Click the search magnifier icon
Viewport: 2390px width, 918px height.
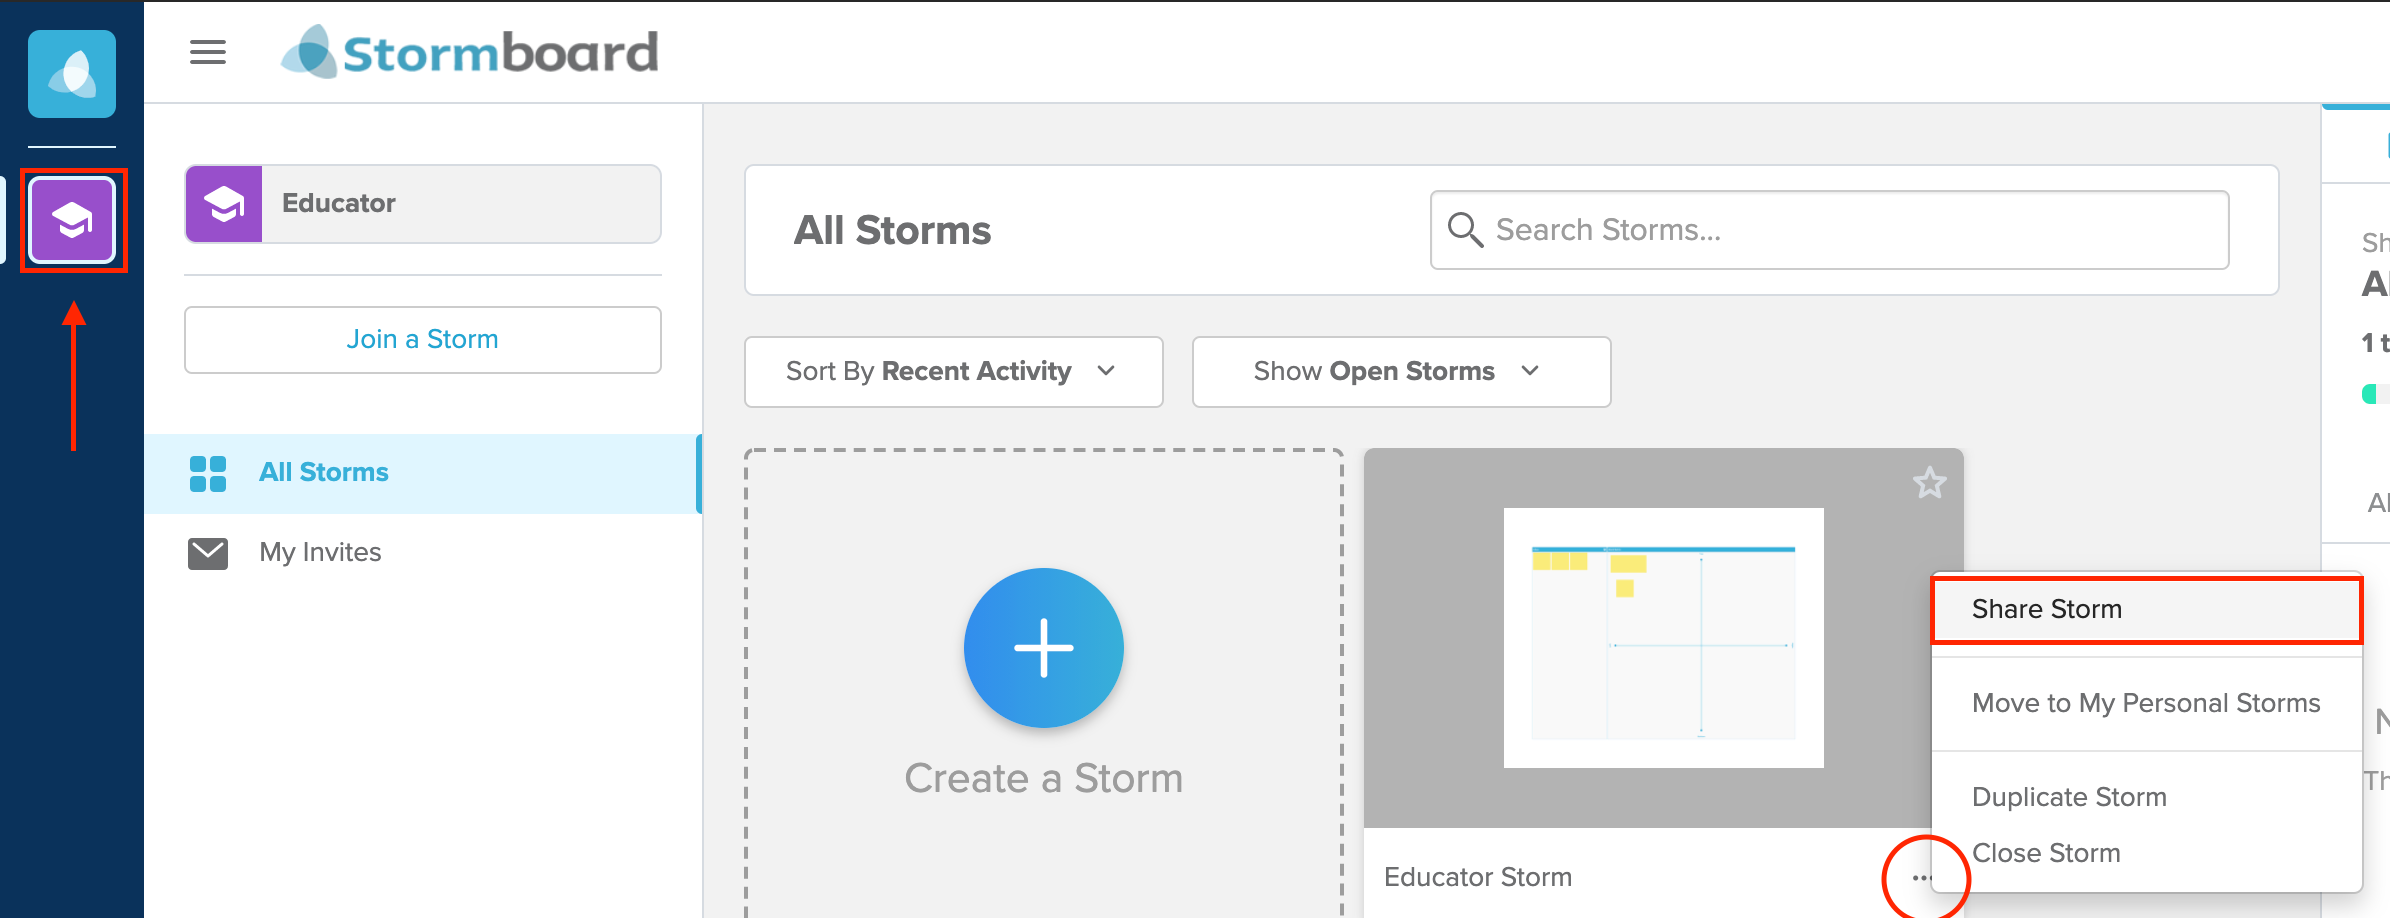(x=1465, y=230)
